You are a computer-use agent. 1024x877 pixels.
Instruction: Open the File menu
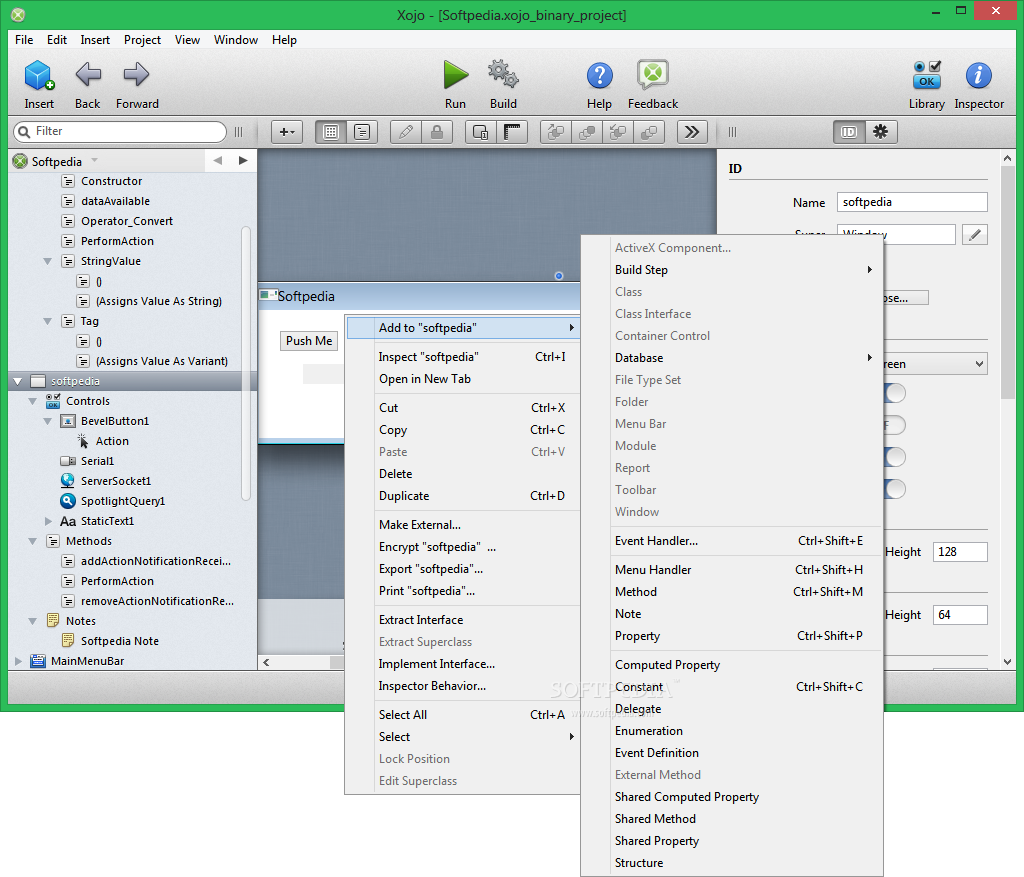[24, 40]
